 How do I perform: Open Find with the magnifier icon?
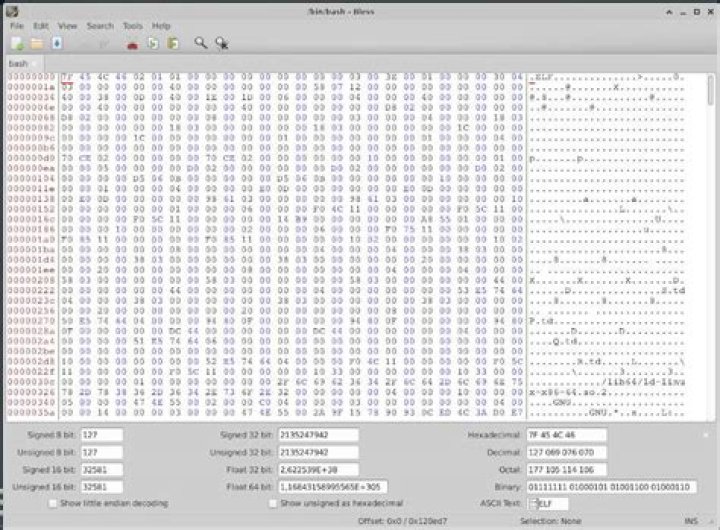click(201, 43)
